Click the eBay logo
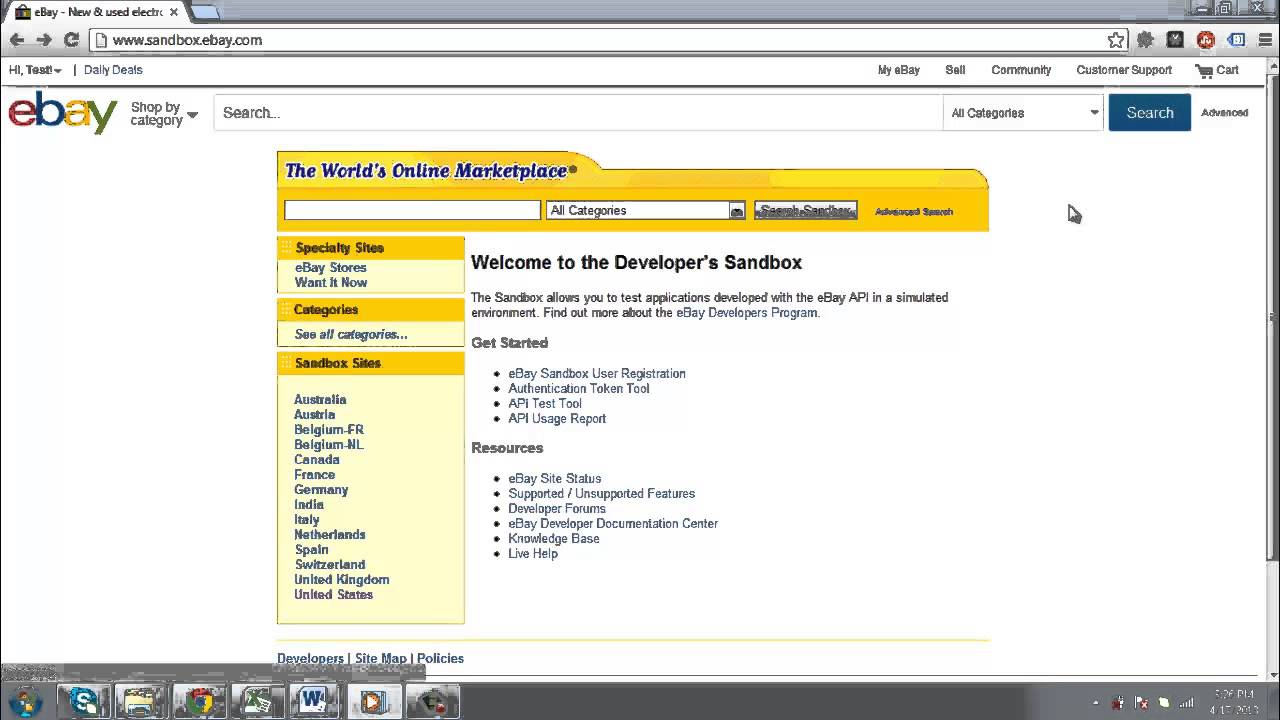Screen dimensions: 1280x720 pos(63,112)
